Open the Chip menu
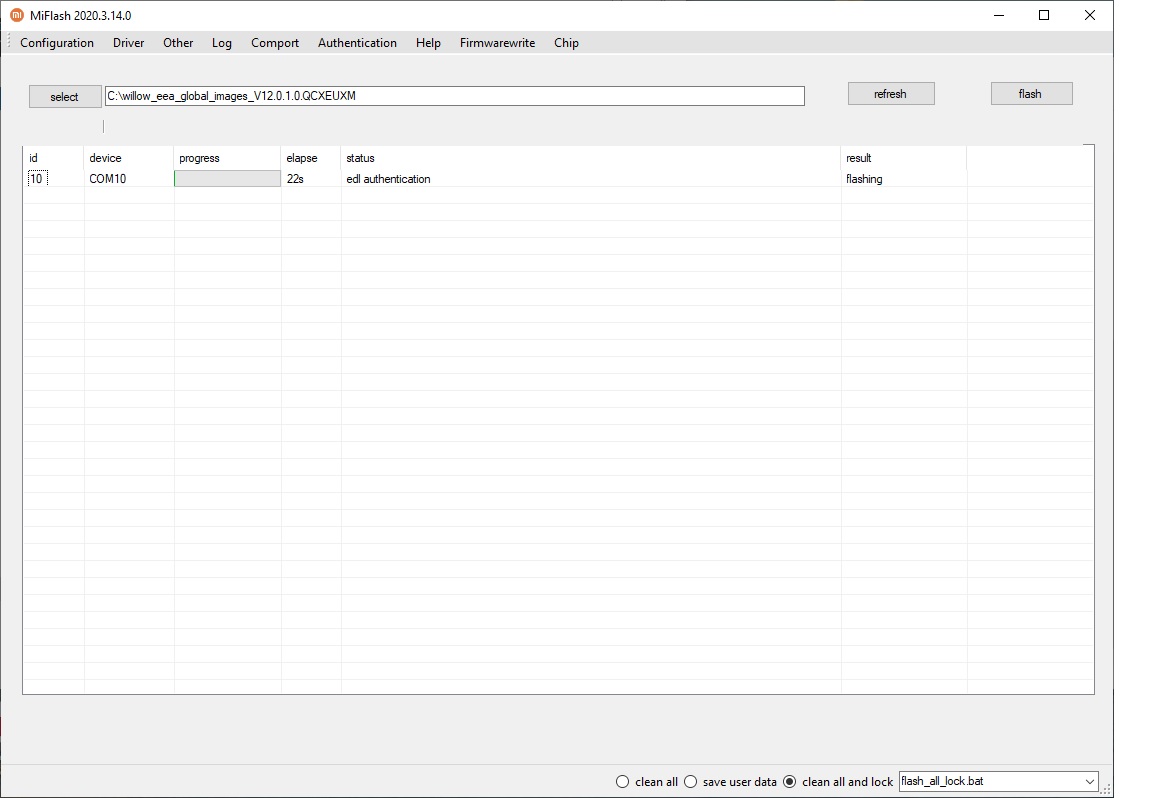 (x=566, y=43)
